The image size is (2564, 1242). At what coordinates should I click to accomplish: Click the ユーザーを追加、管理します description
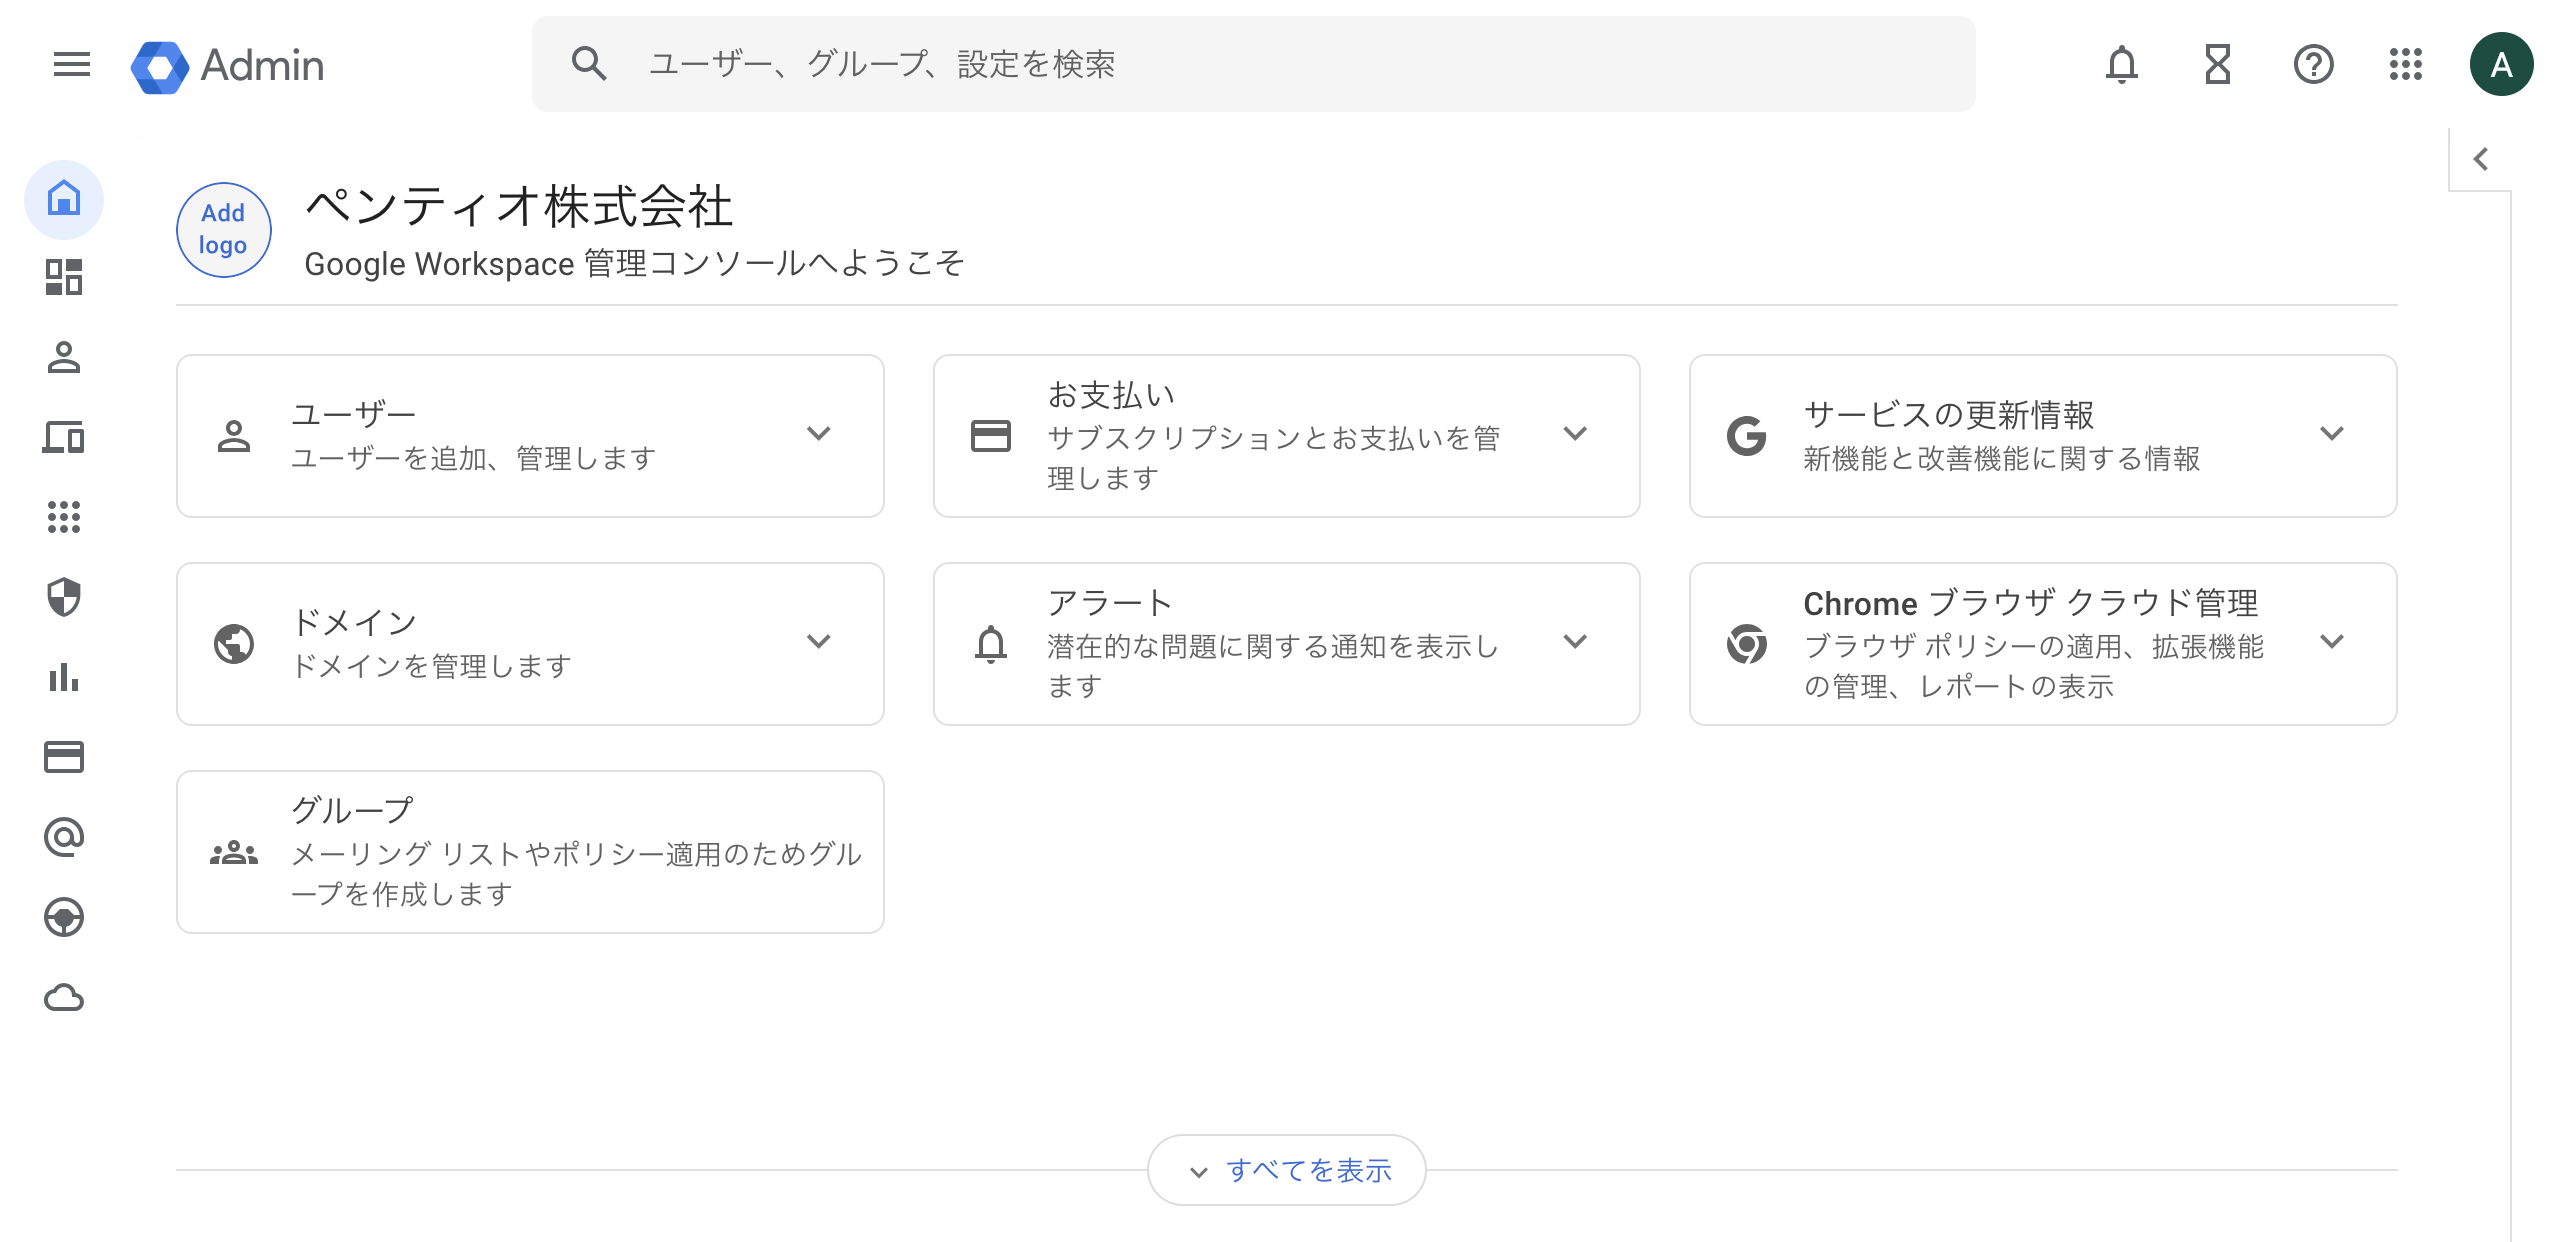[474, 458]
